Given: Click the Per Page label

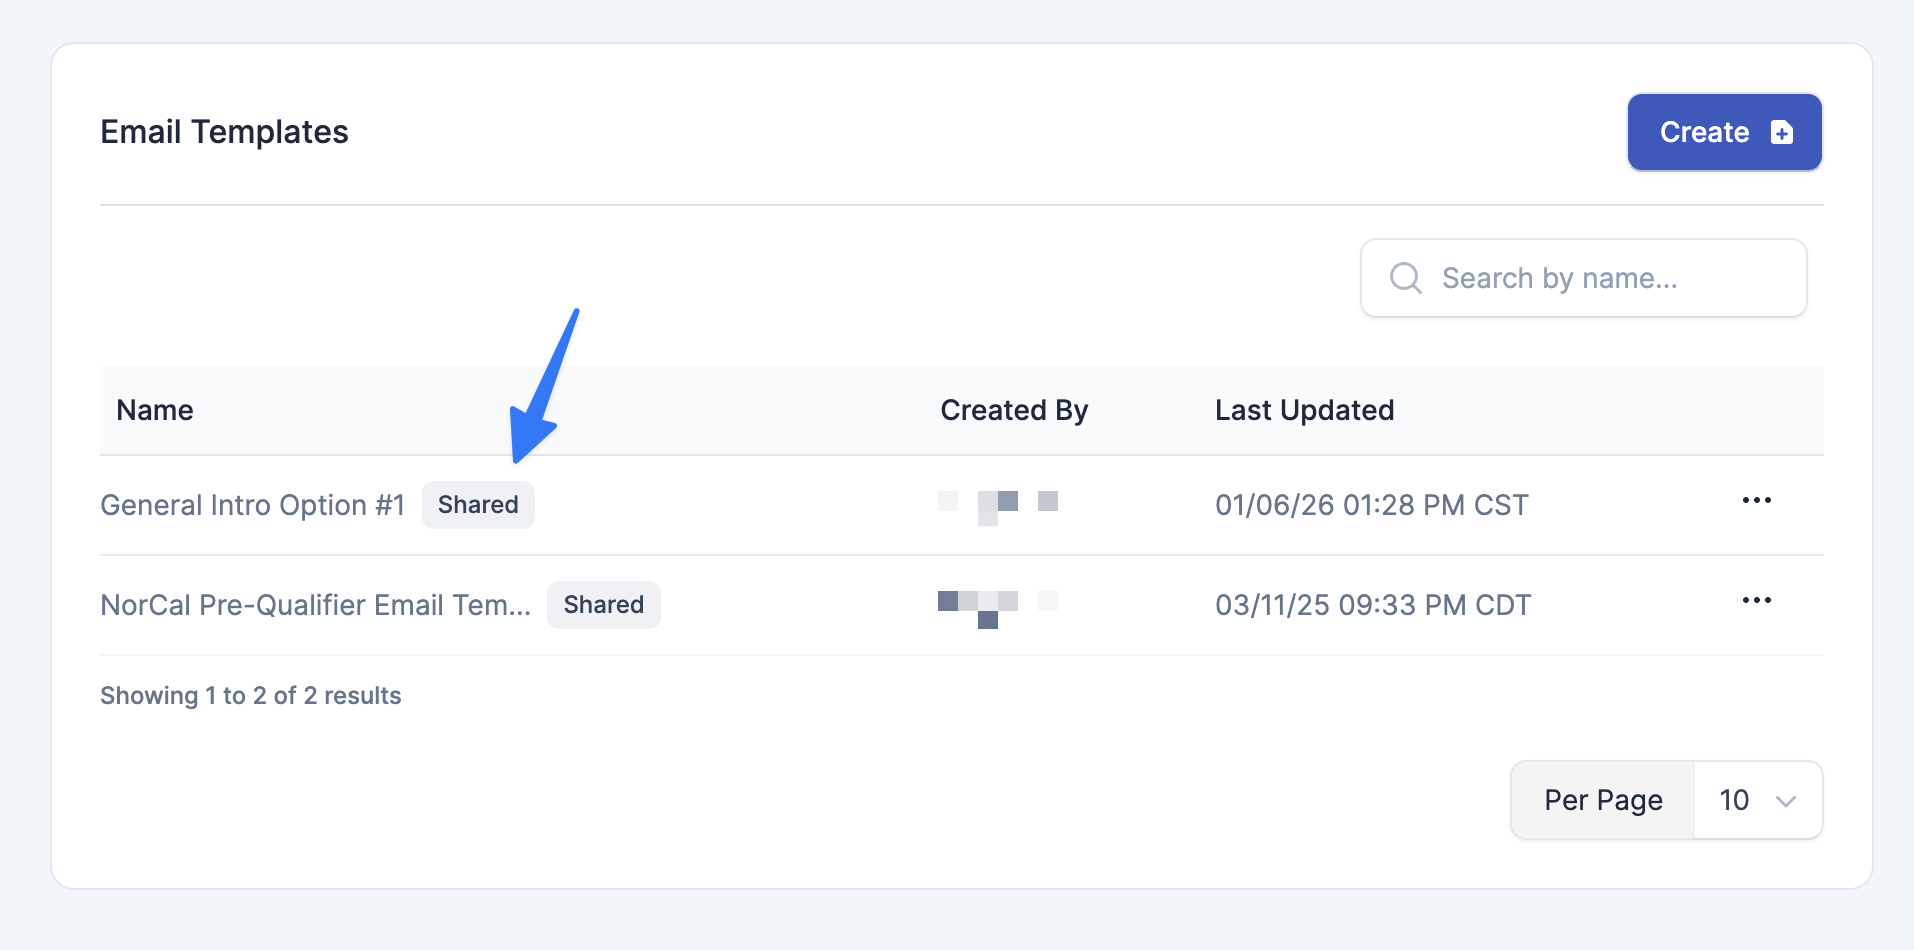Looking at the screenshot, I should [1601, 800].
